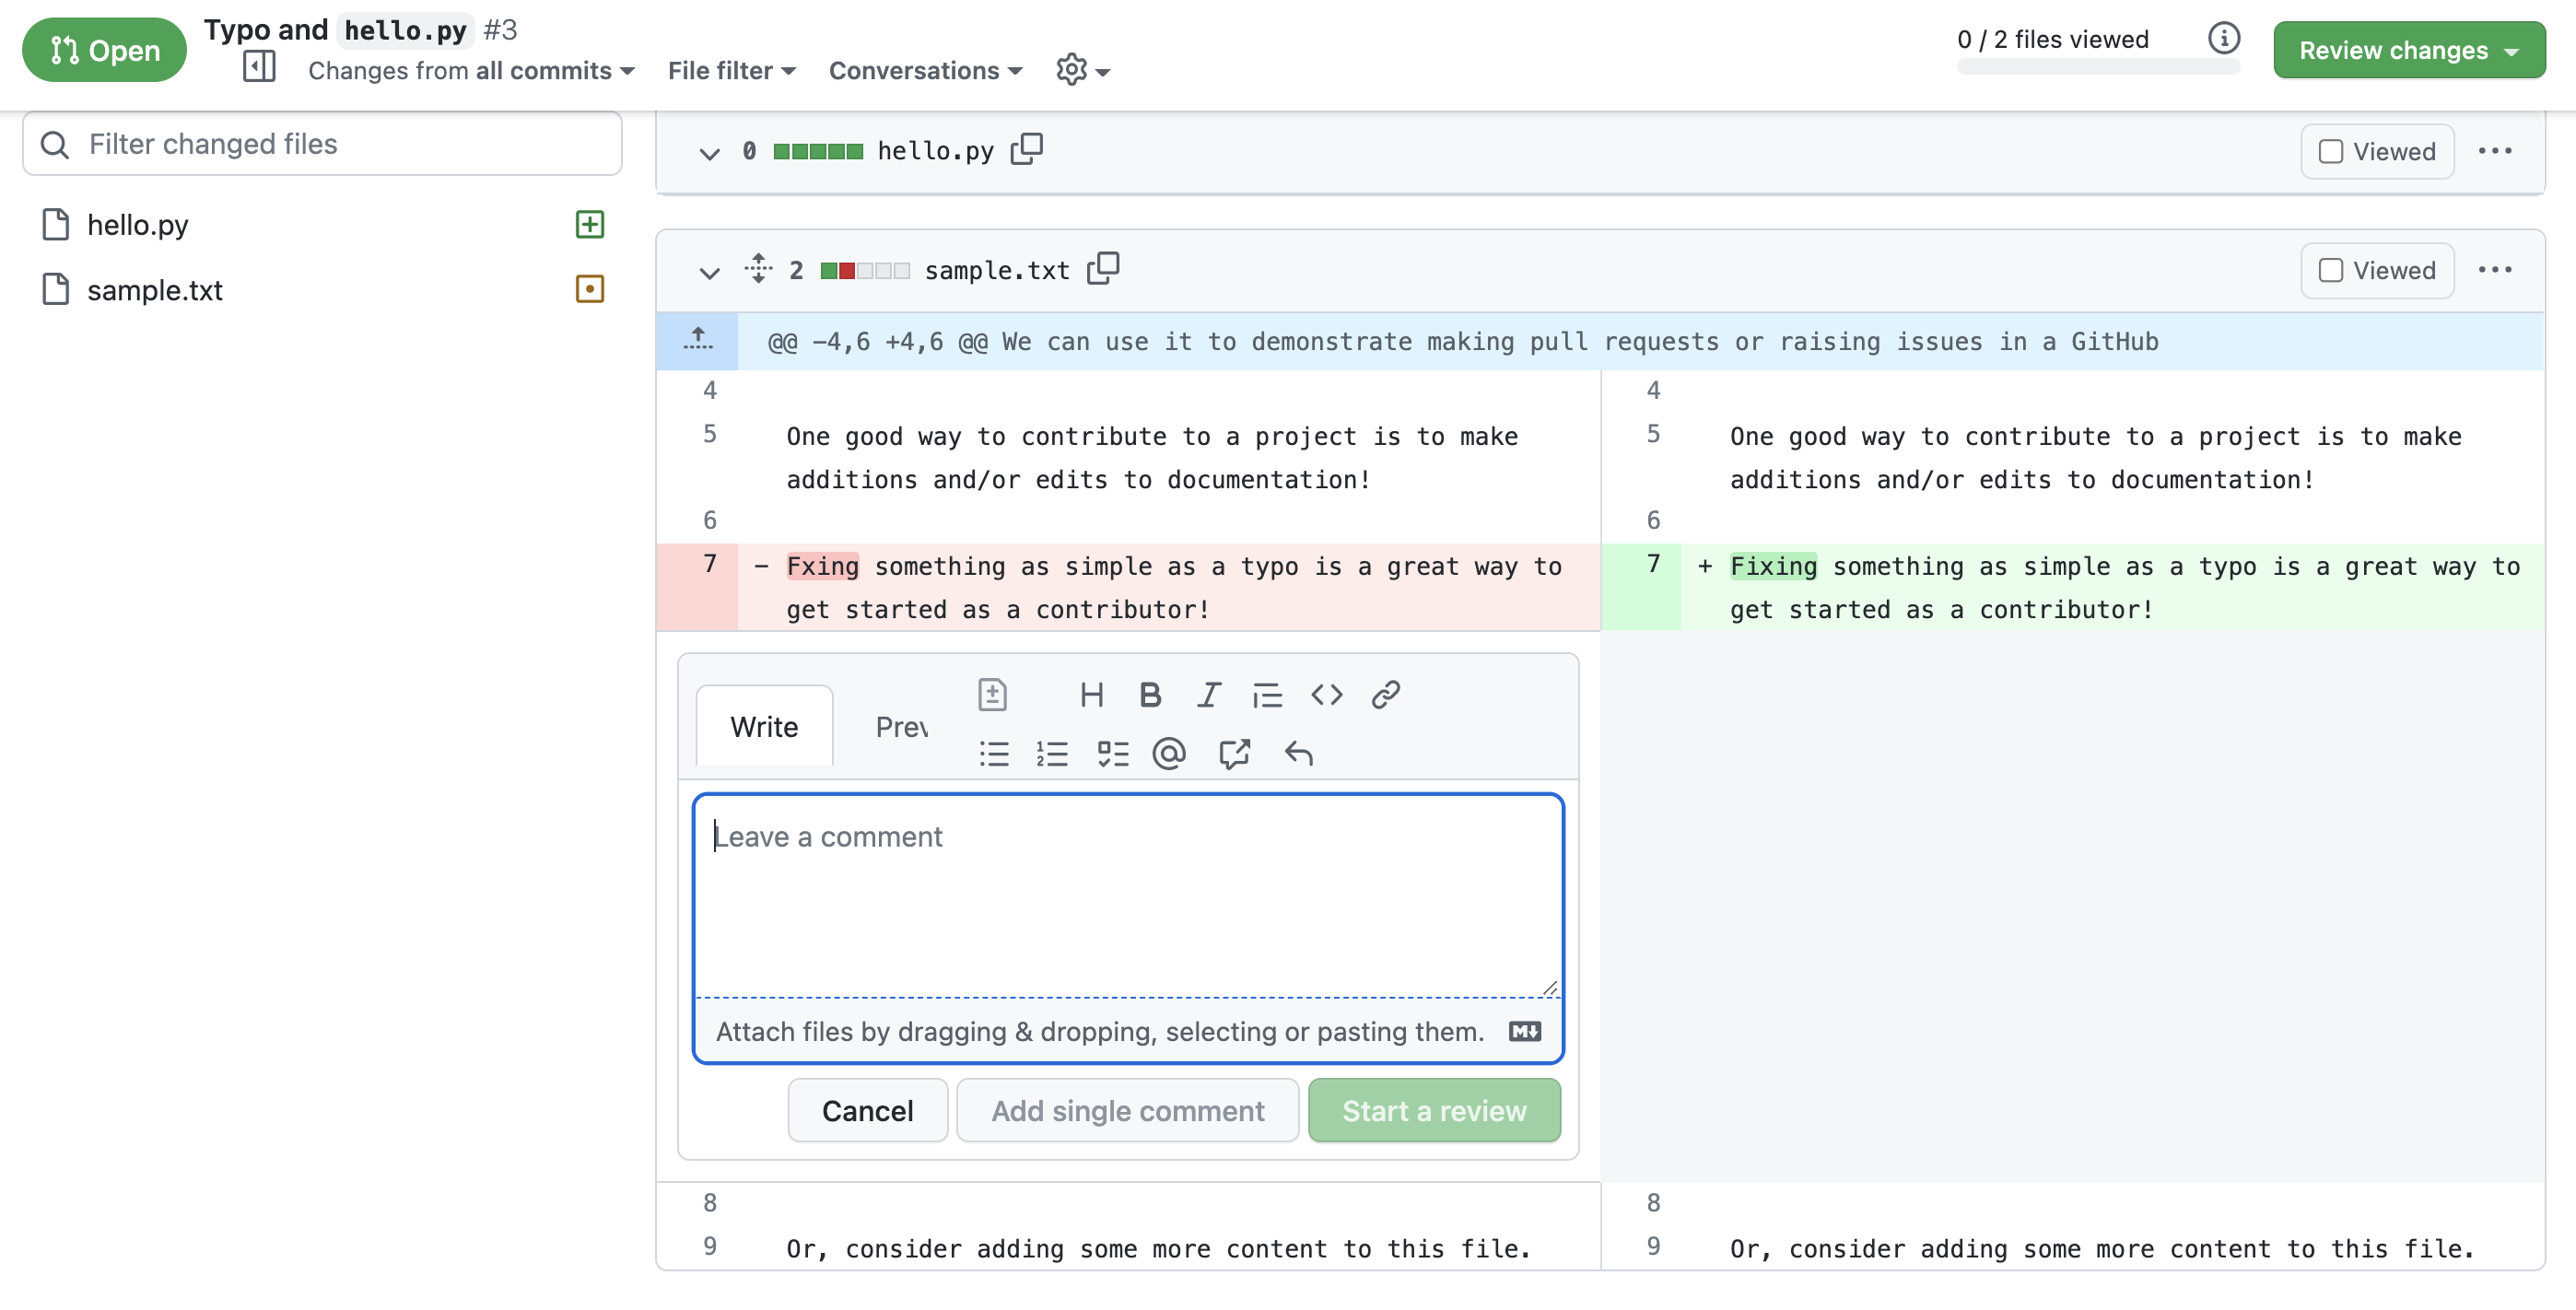2576x1310 pixels.
Task: Apply italic formatting in comment editor
Action: pos(1207,694)
